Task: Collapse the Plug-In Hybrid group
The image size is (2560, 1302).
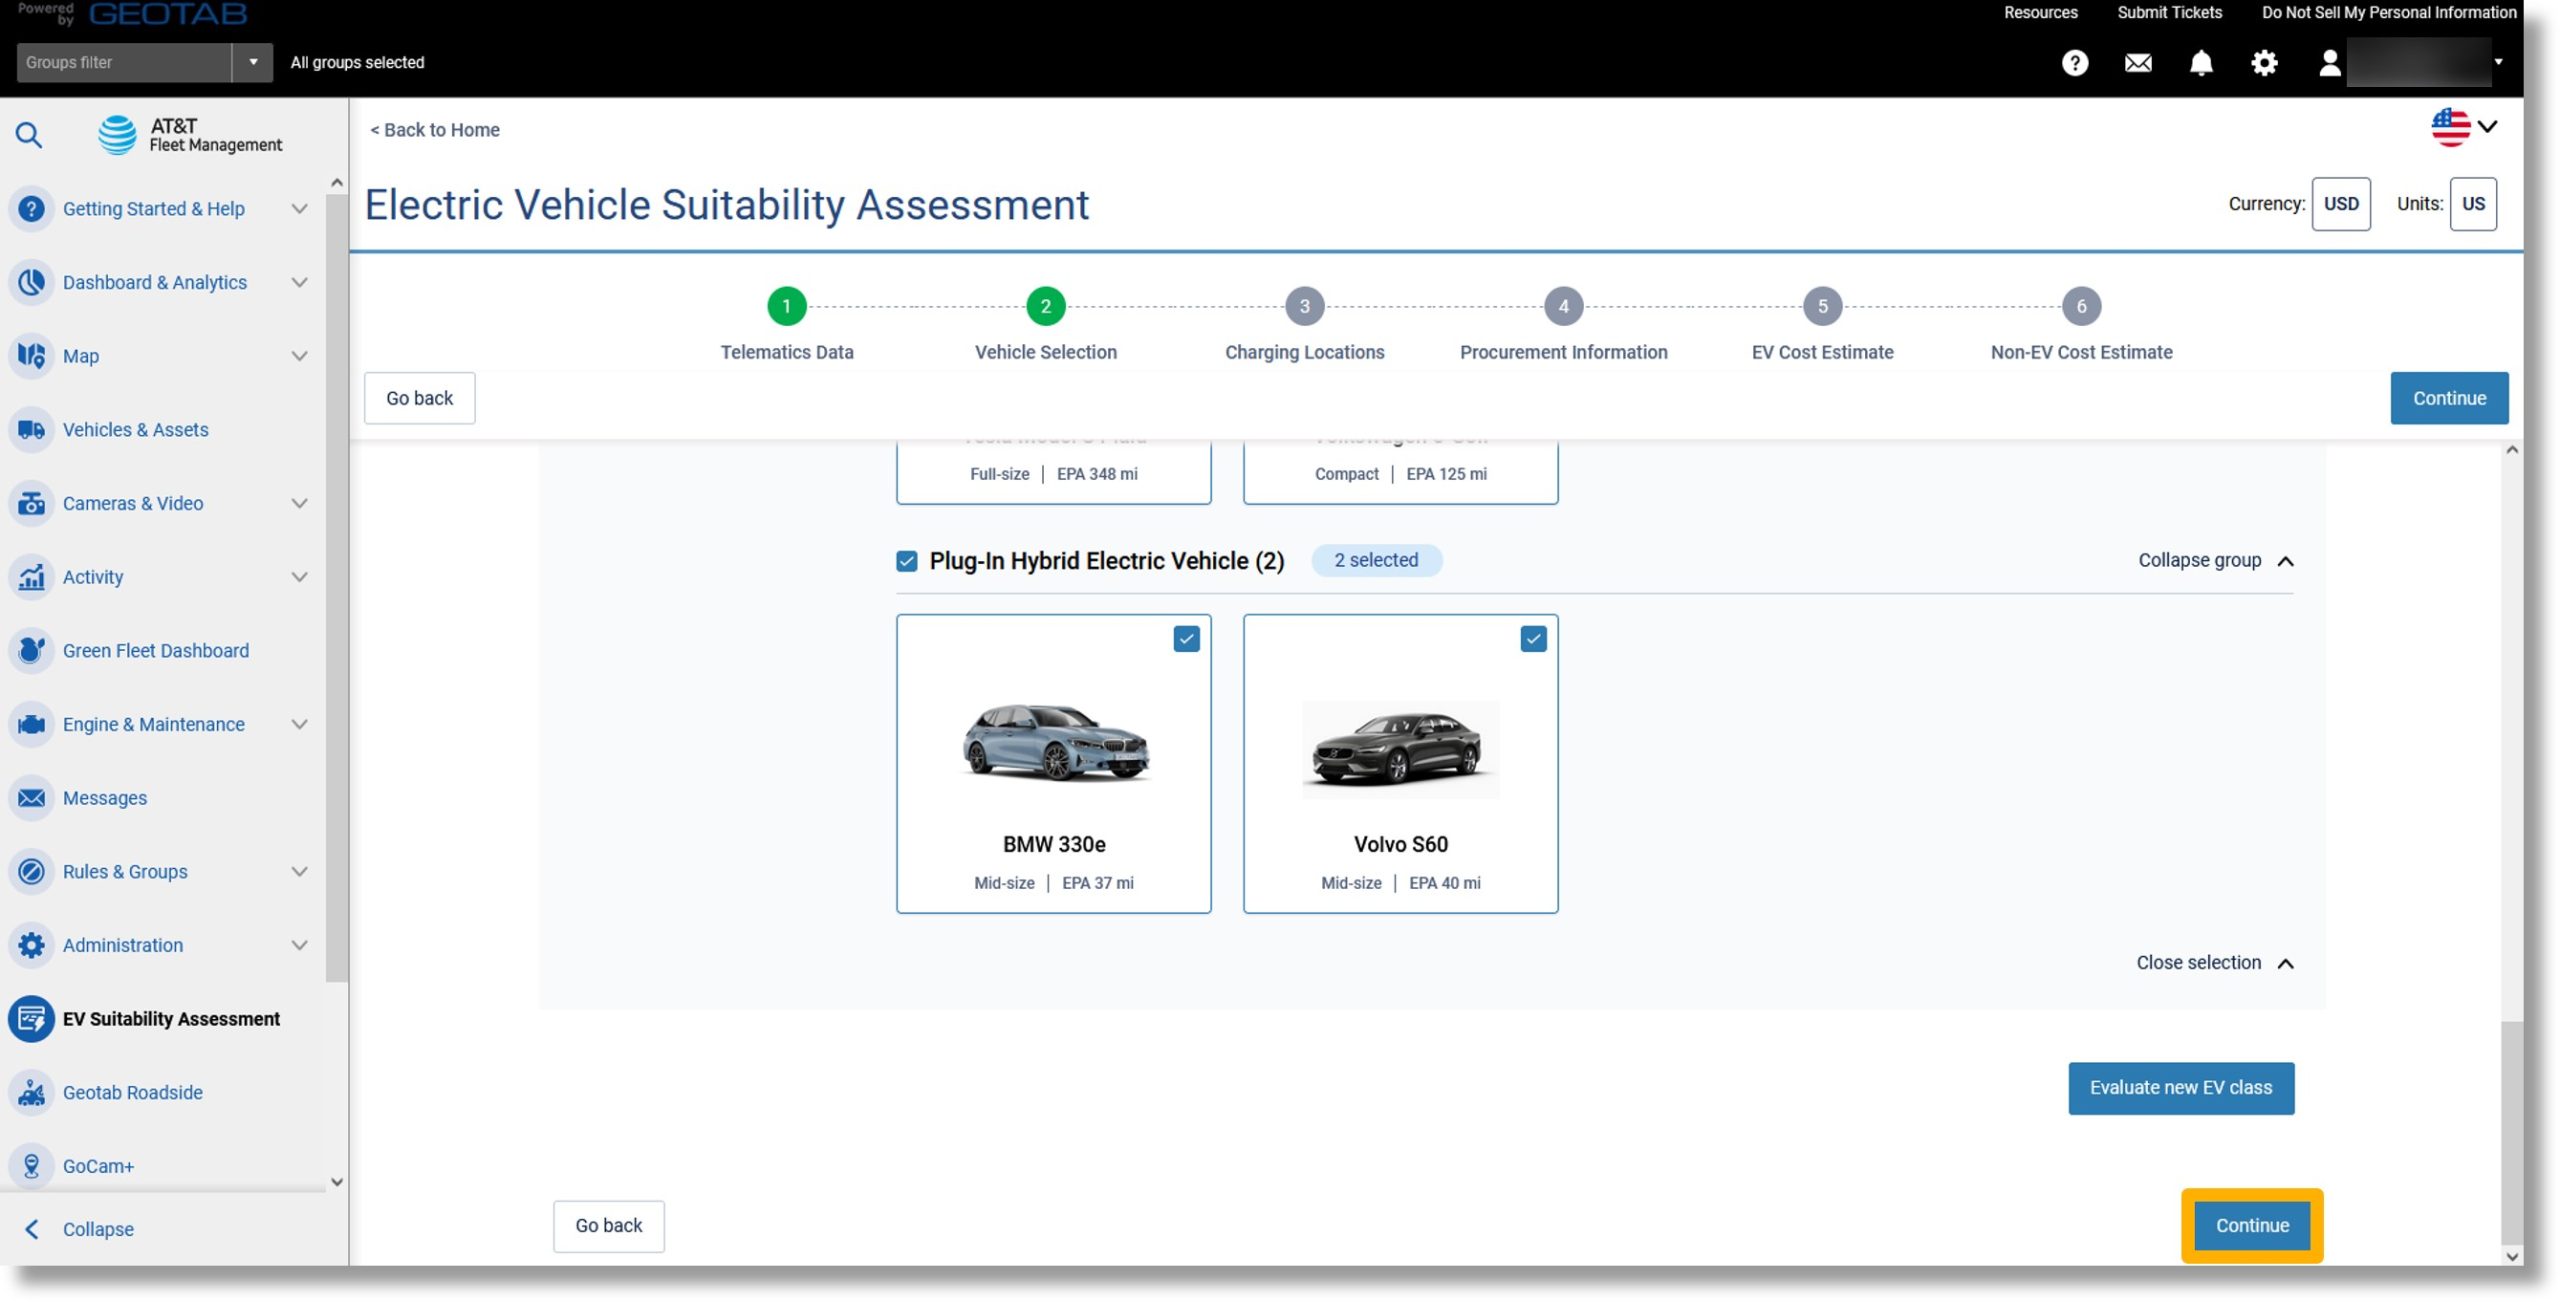Action: point(2215,561)
